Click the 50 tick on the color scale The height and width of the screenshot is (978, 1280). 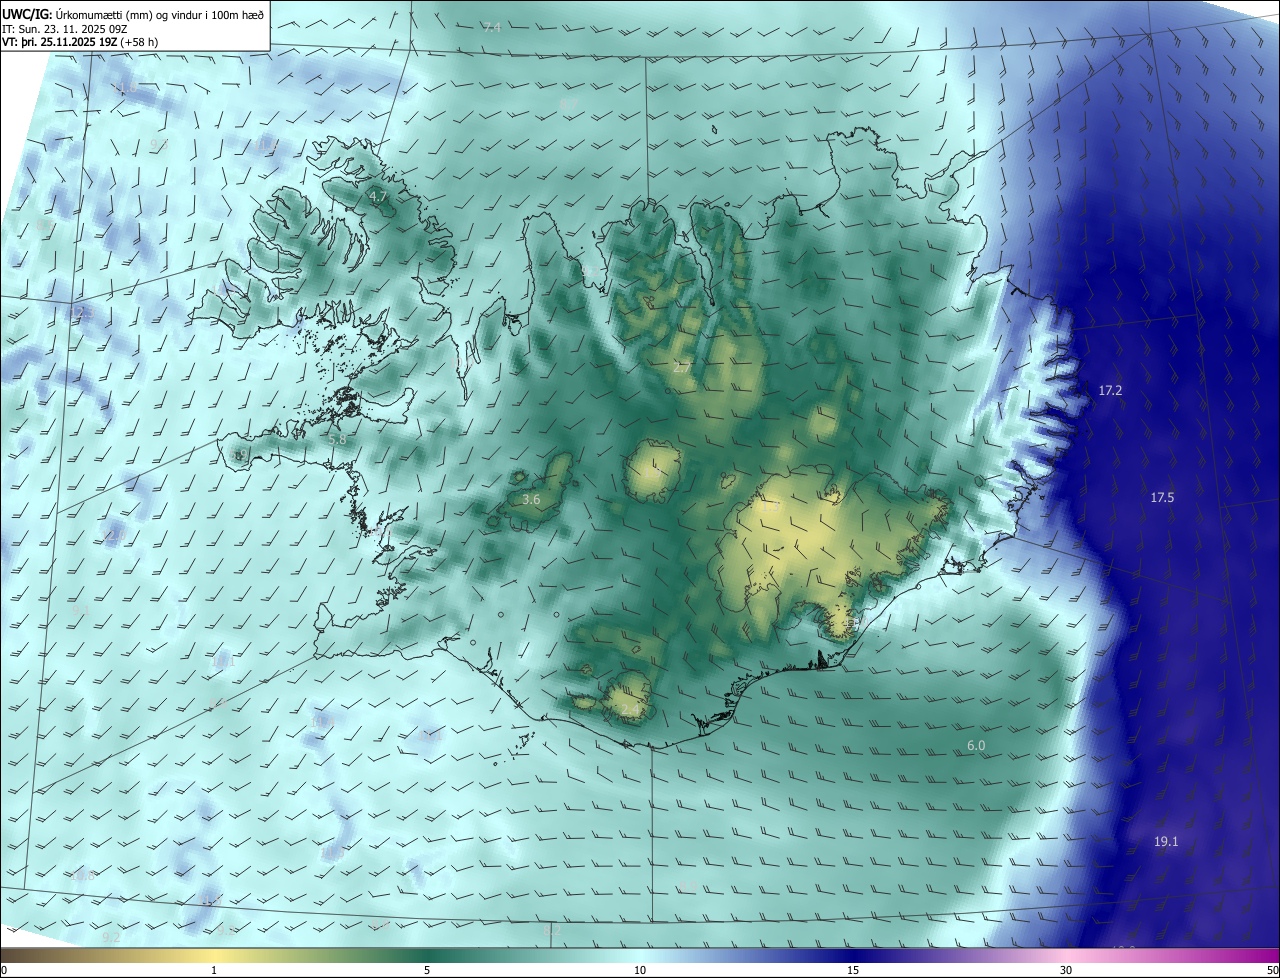click(x=1272, y=970)
